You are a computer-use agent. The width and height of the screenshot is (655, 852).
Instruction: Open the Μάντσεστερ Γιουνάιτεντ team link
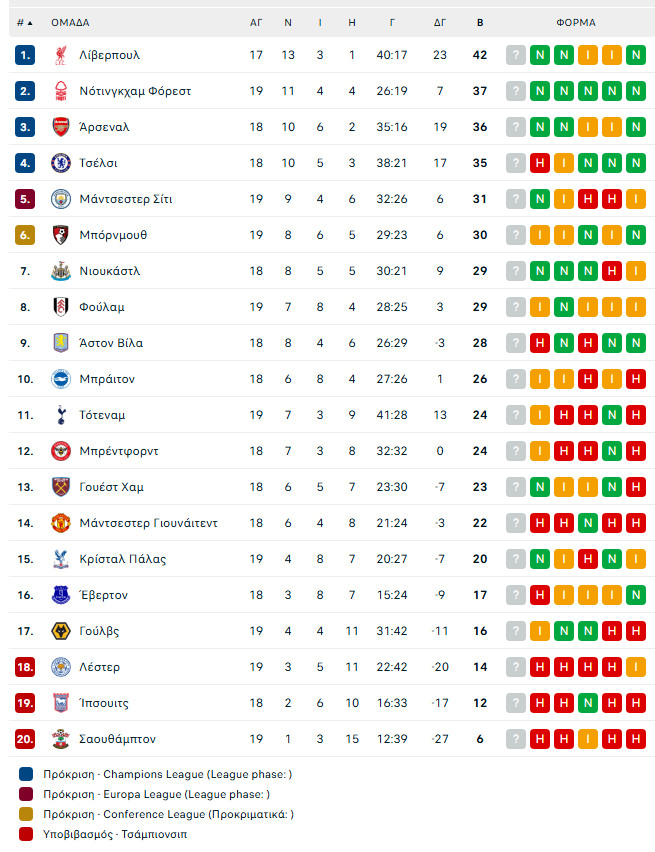click(x=148, y=523)
